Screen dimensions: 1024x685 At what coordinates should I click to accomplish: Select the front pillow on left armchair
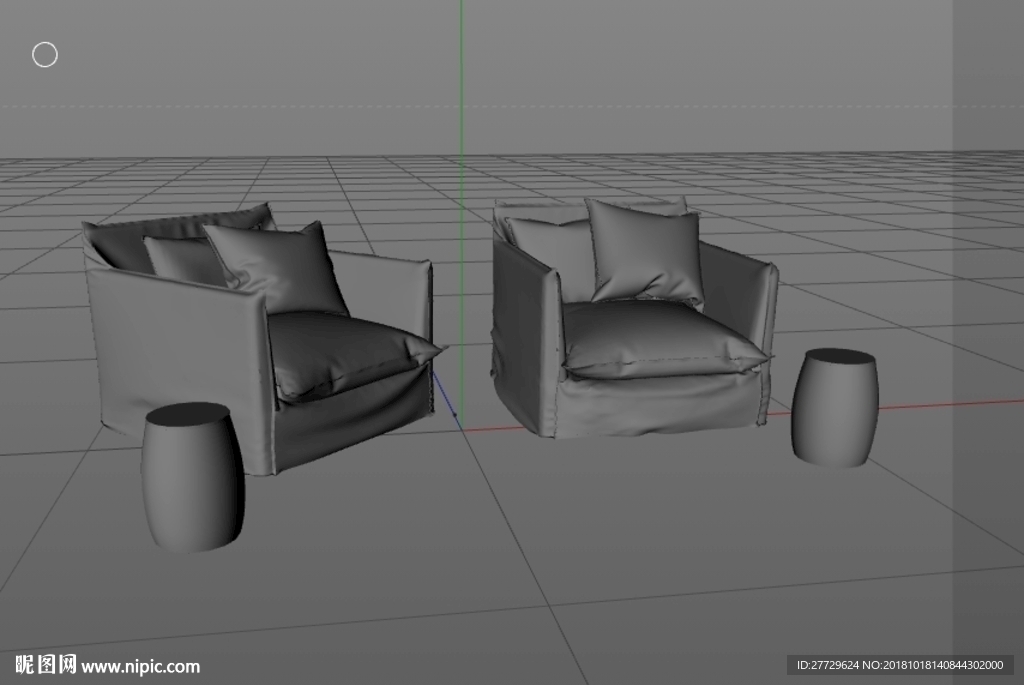278,269
